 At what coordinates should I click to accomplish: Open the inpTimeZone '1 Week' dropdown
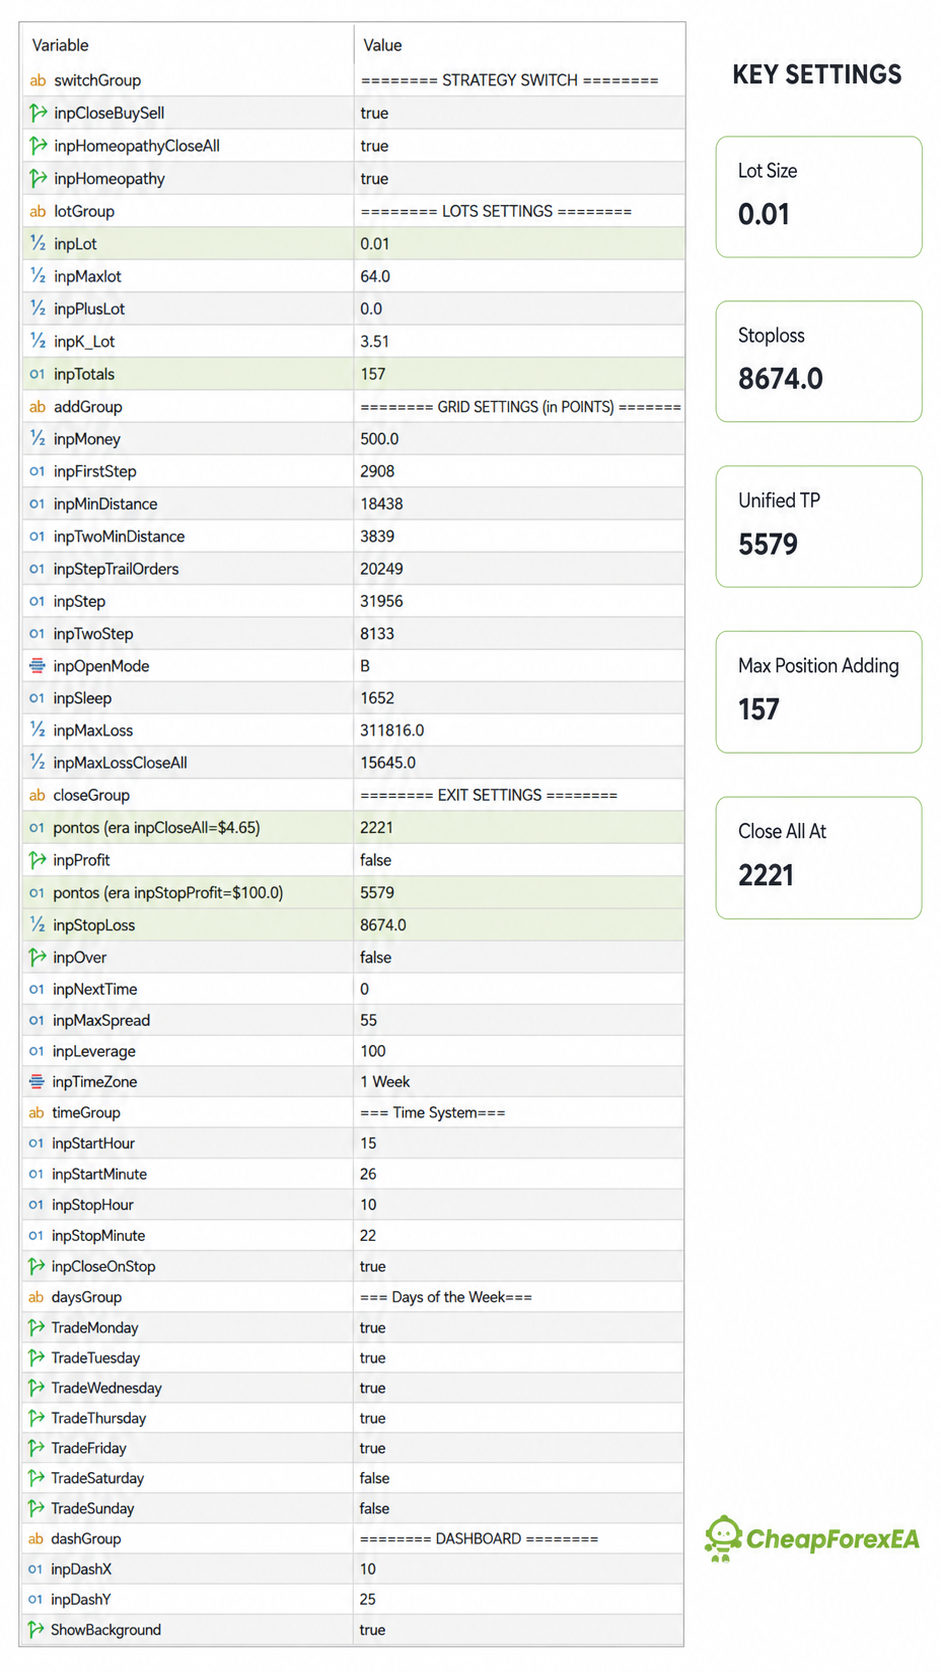519,1081
